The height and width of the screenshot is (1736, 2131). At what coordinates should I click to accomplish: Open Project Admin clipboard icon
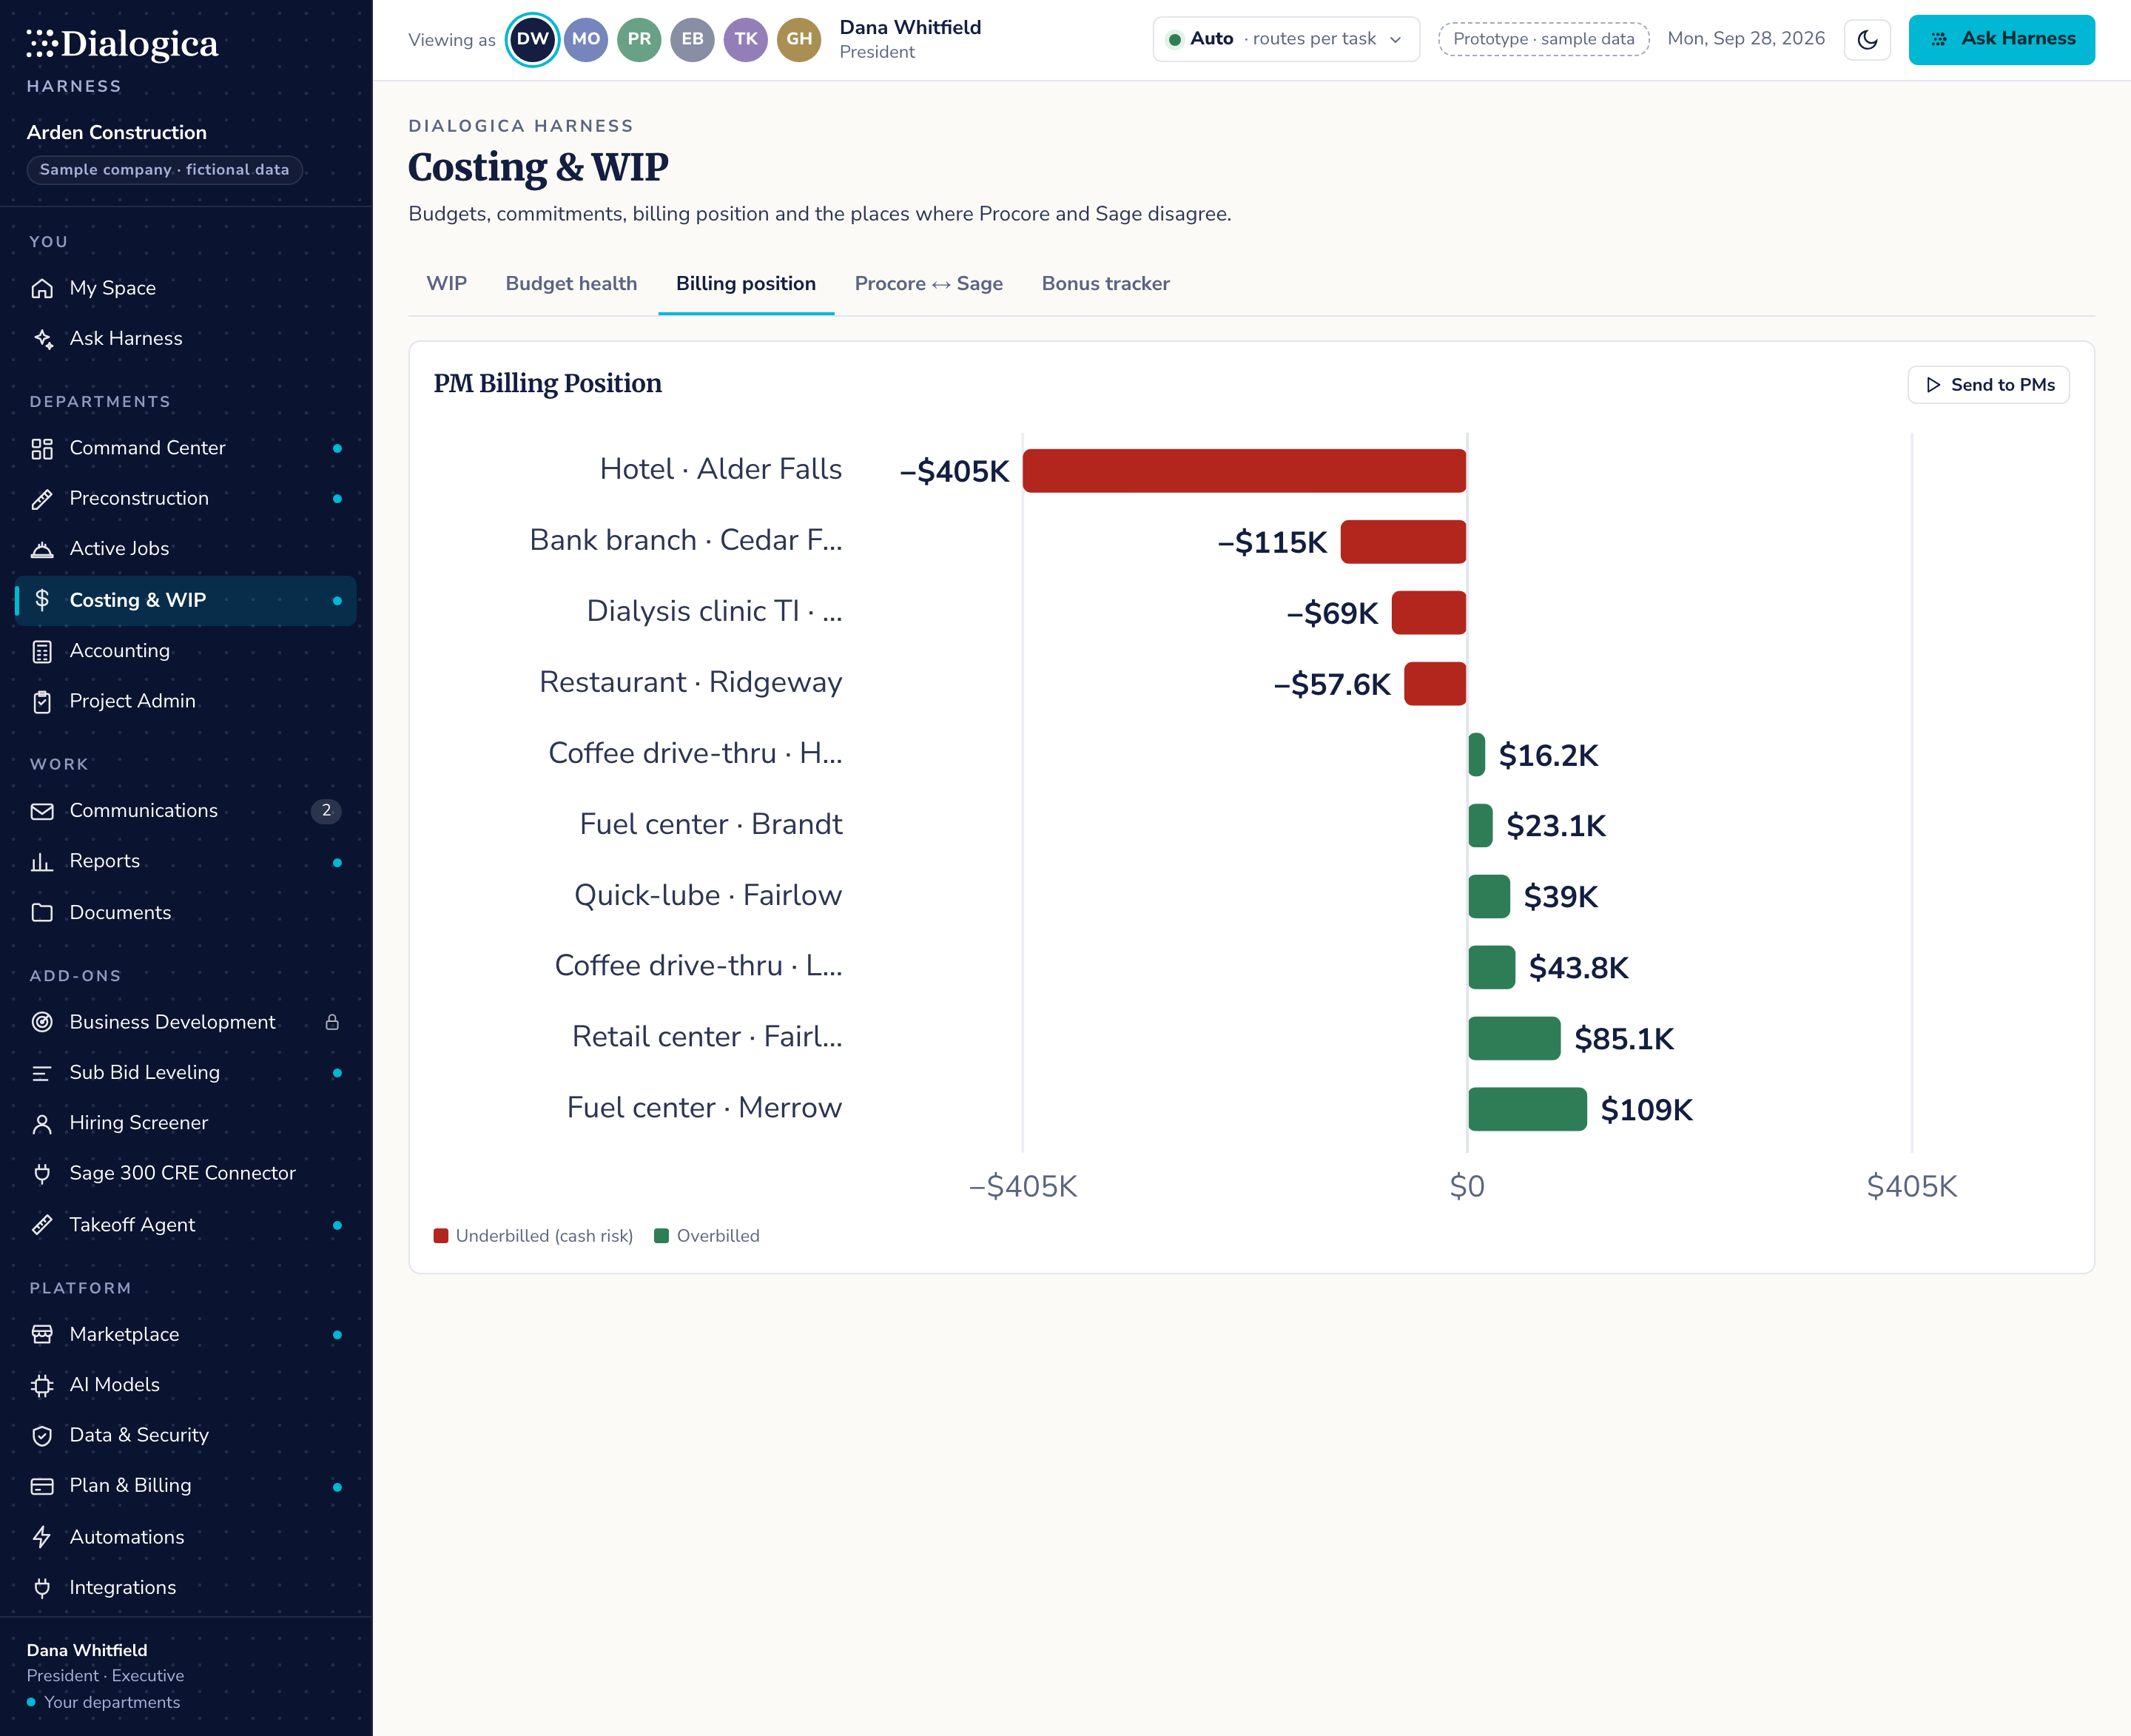click(42, 702)
